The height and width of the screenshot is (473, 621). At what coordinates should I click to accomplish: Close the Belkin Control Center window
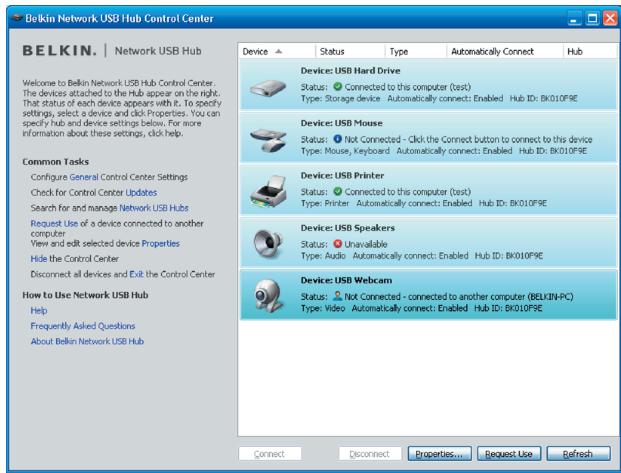(610, 18)
